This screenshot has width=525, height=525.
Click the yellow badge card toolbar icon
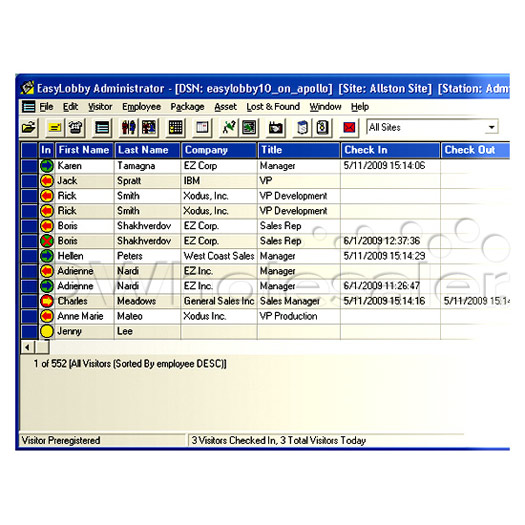click(x=55, y=128)
